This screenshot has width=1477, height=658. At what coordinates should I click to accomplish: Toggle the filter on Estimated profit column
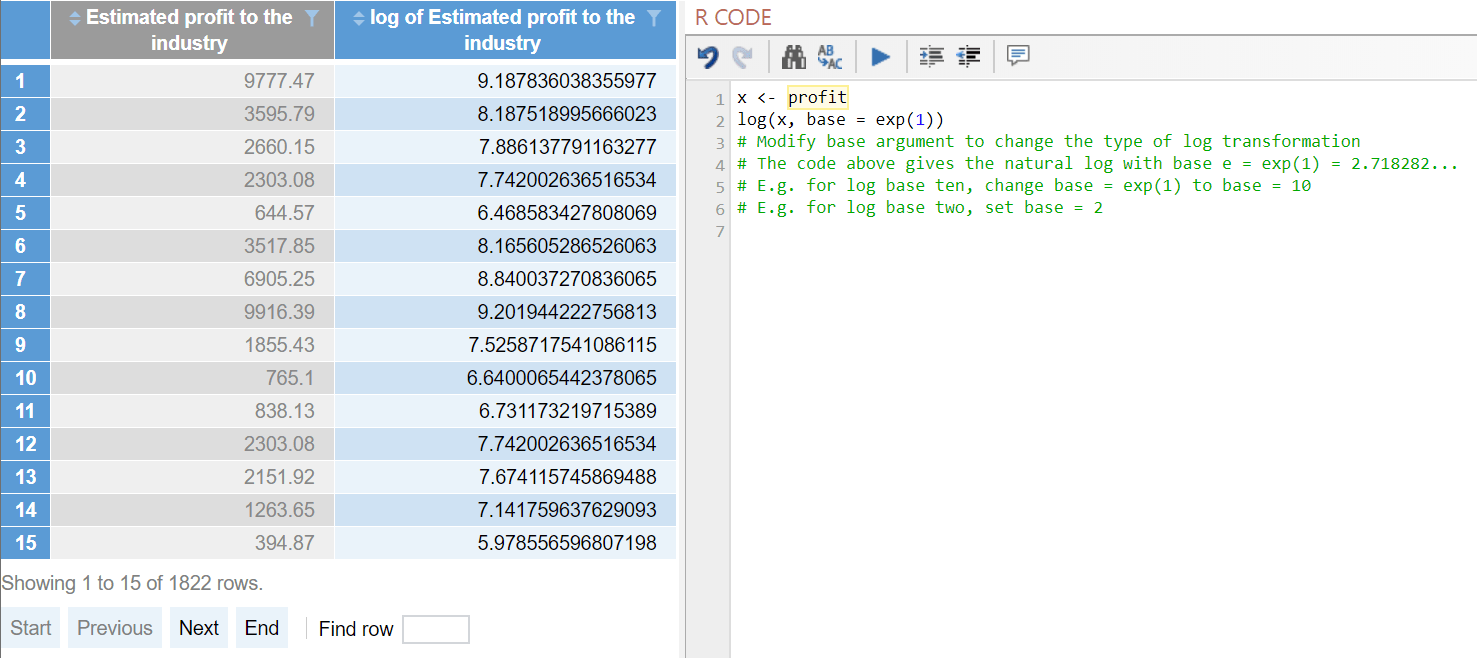click(311, 17)
